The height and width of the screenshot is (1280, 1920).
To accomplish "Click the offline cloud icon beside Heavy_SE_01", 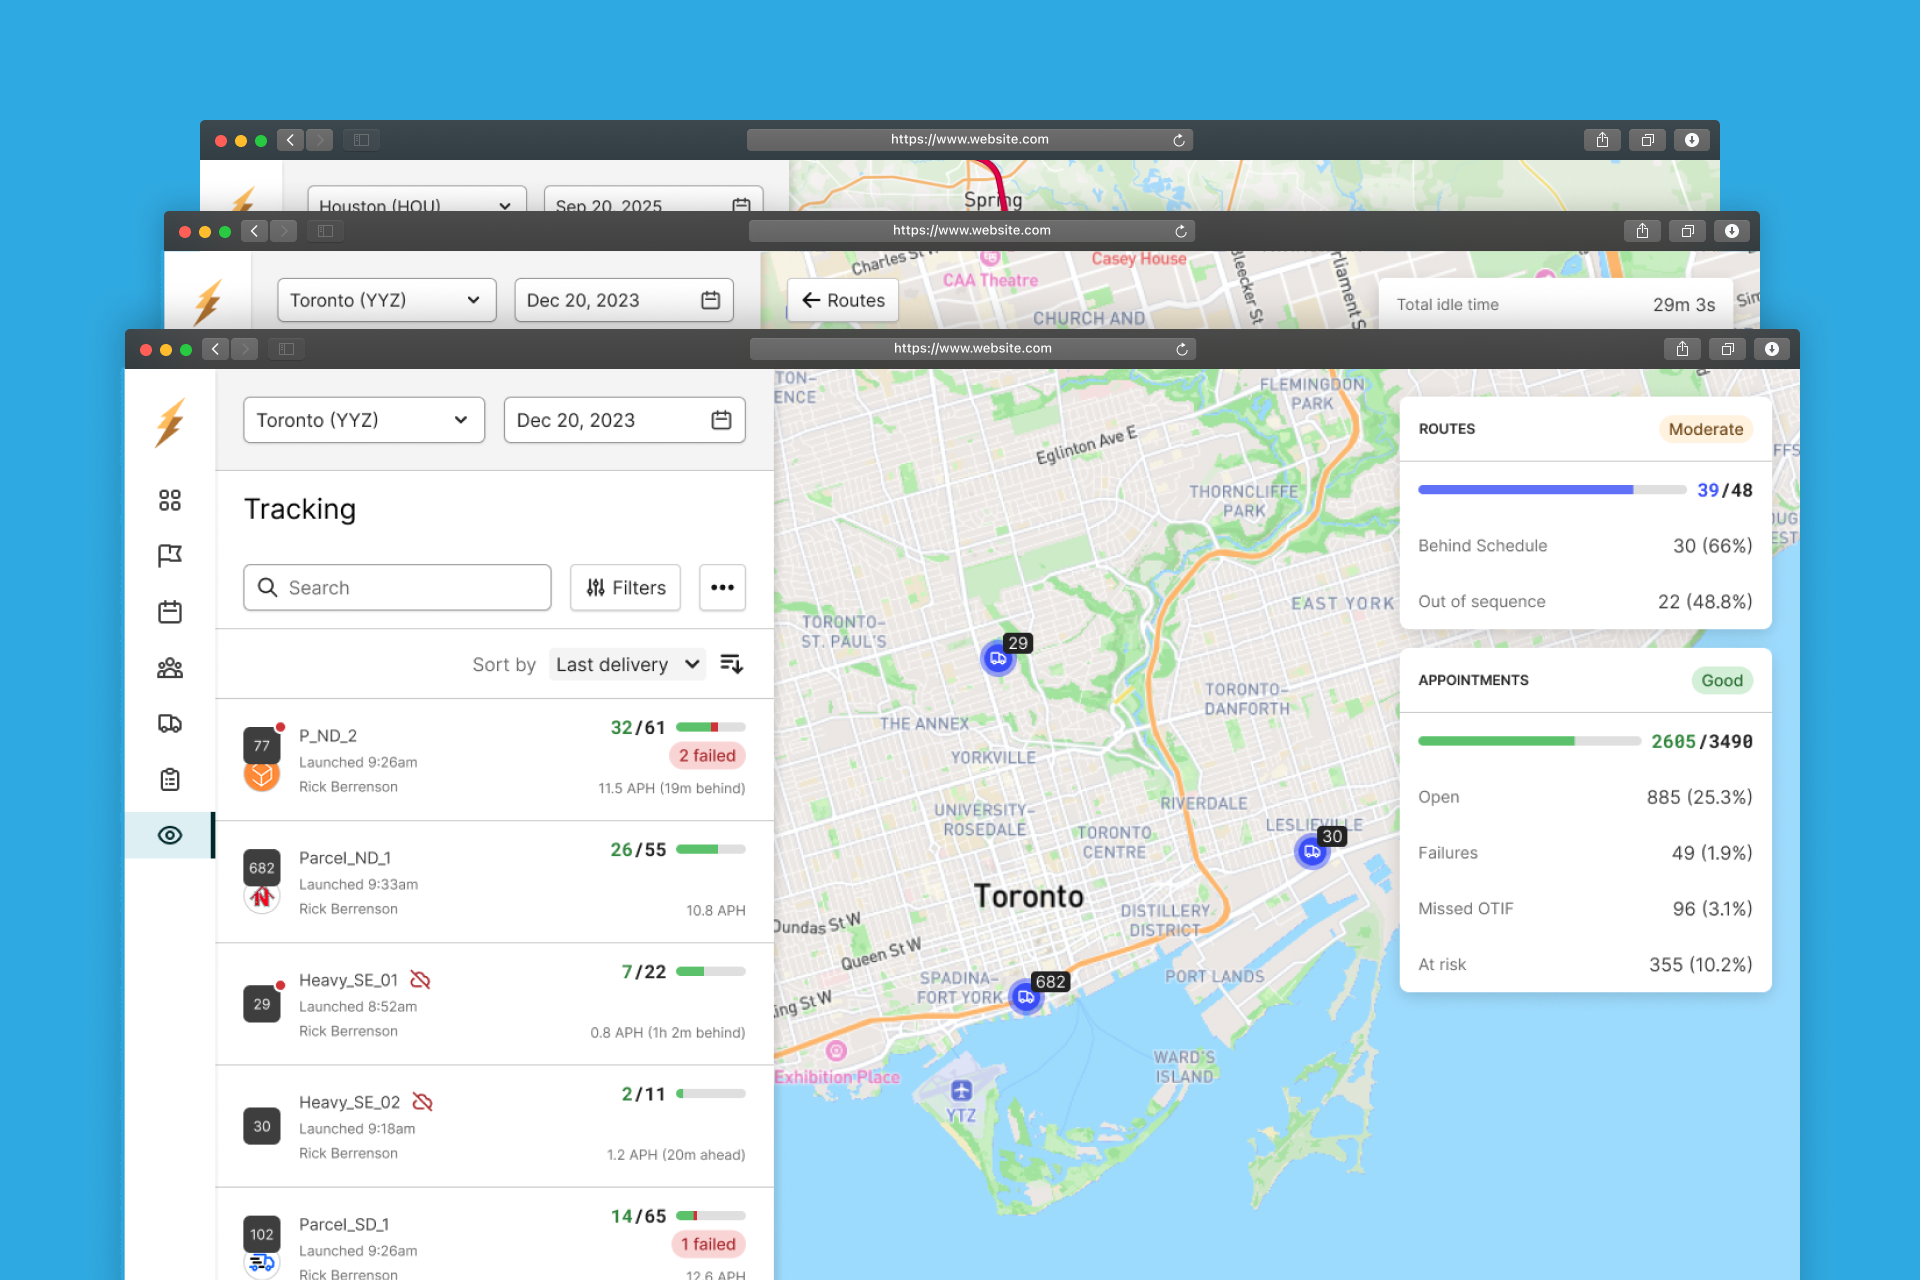I will point(420,980).
